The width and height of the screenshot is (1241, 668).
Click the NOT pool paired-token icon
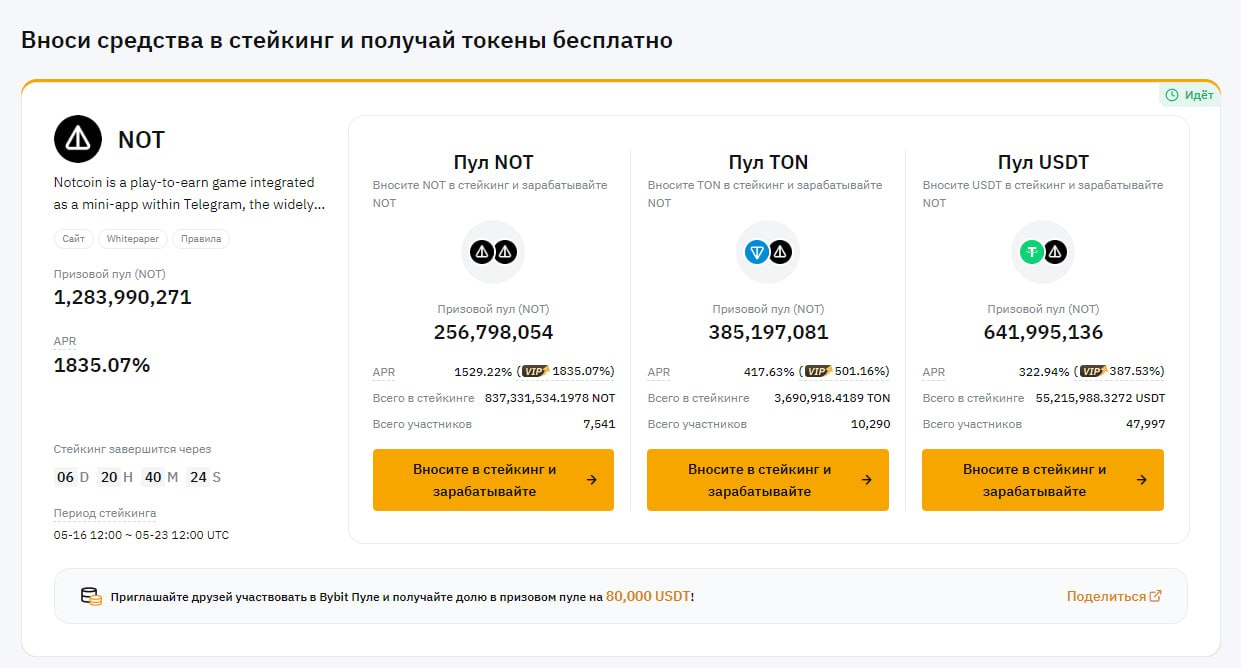click(x=493, y=252)
